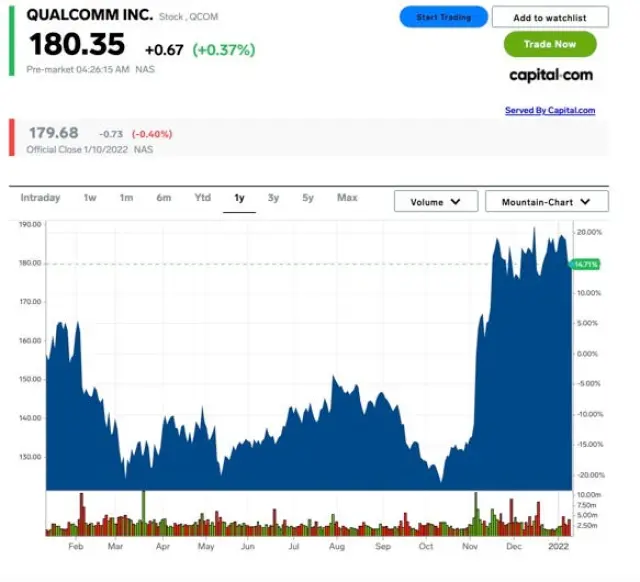
Task: Click the Start Trading button
Action: pos(443,17)
